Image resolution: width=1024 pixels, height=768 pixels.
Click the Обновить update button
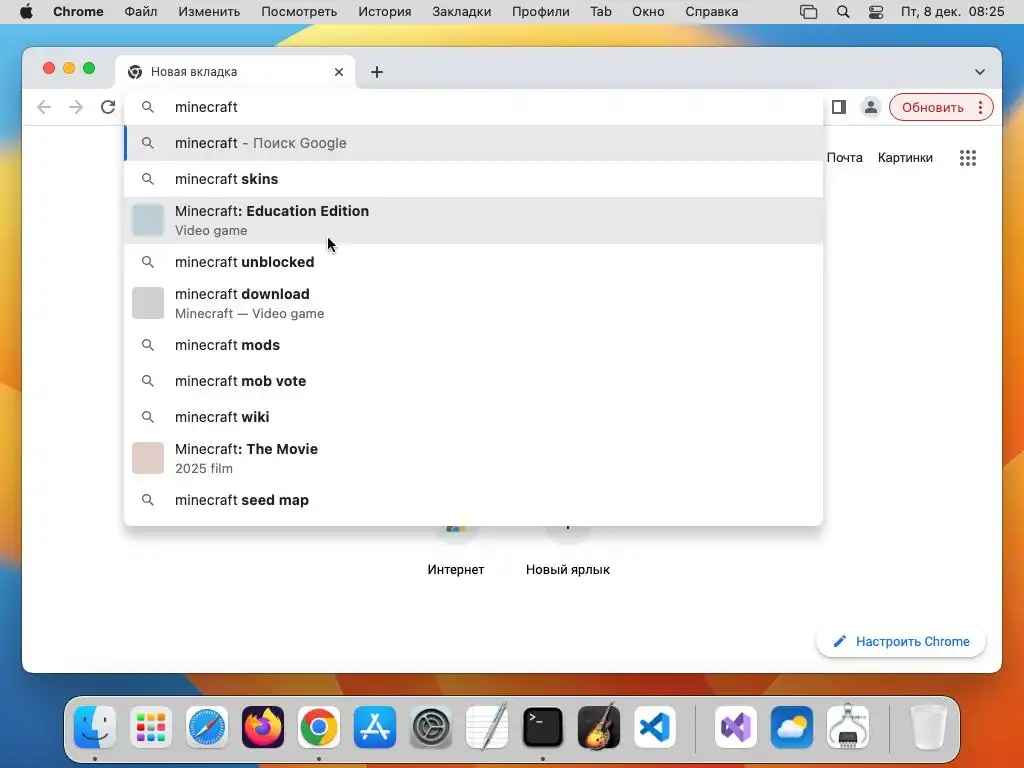[933, 107]
